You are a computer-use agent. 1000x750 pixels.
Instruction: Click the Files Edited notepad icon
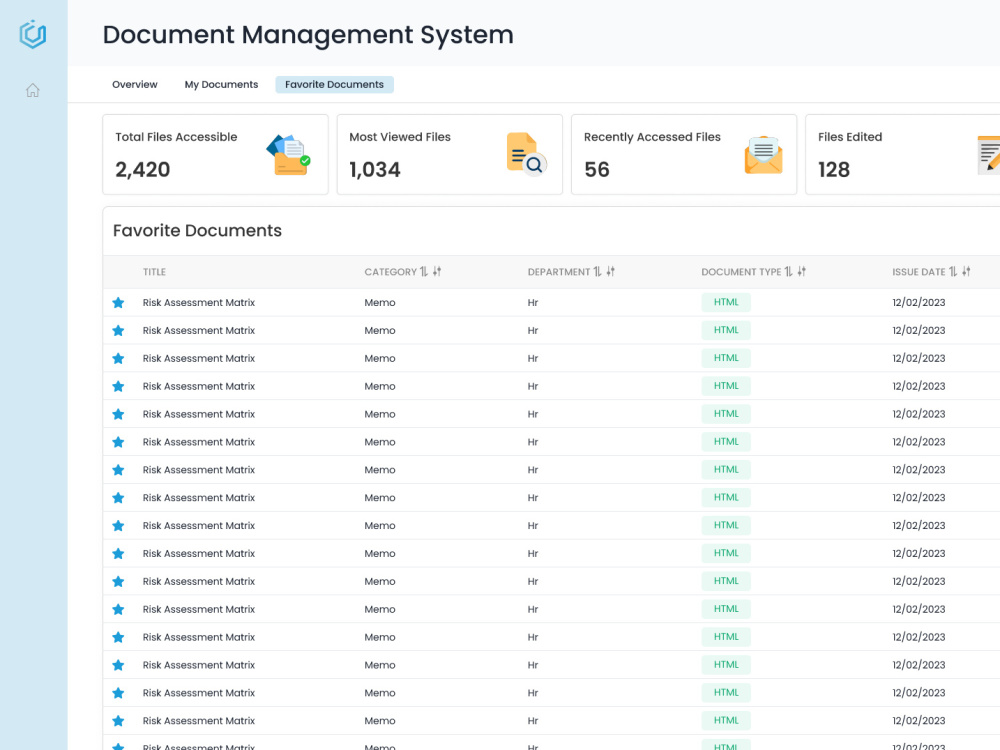coord(989,155)
